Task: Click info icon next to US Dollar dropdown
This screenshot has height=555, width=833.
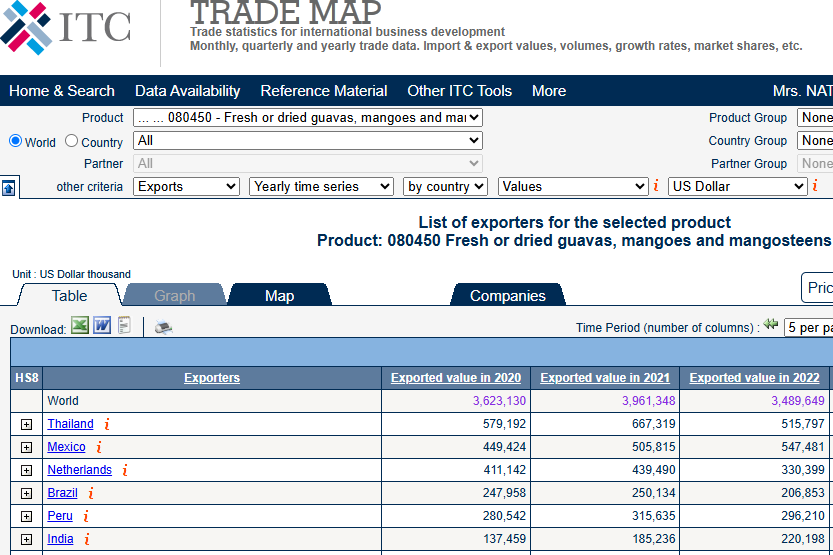Action: 815,185
